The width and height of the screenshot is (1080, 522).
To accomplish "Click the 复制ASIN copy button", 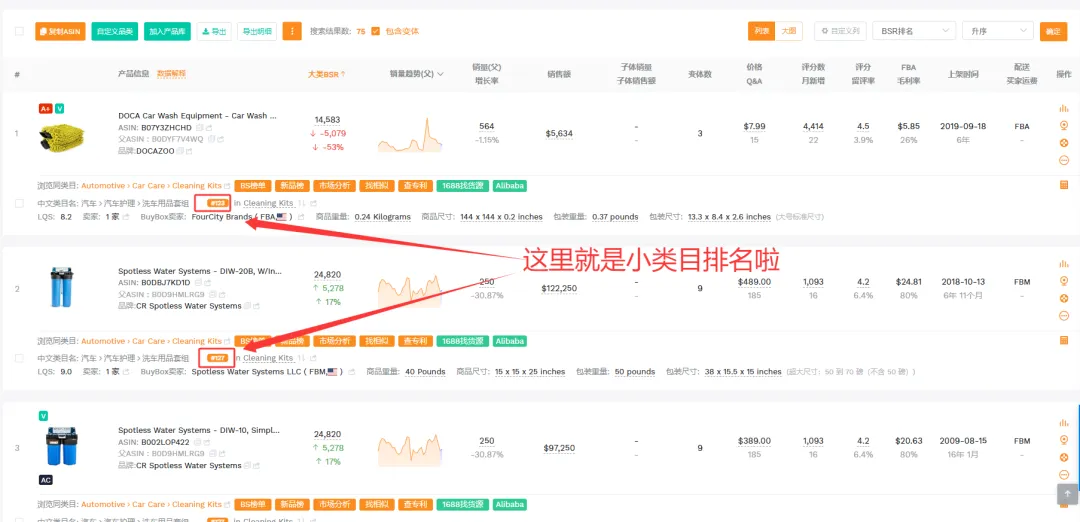I will (60, 32).
